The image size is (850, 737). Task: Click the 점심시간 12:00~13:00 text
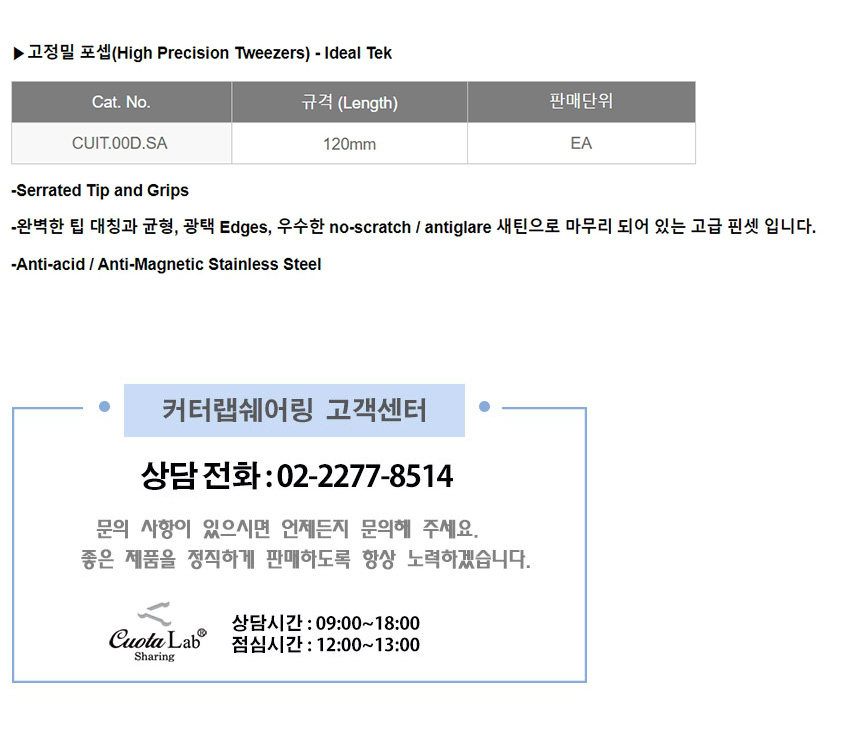point(326,645)
